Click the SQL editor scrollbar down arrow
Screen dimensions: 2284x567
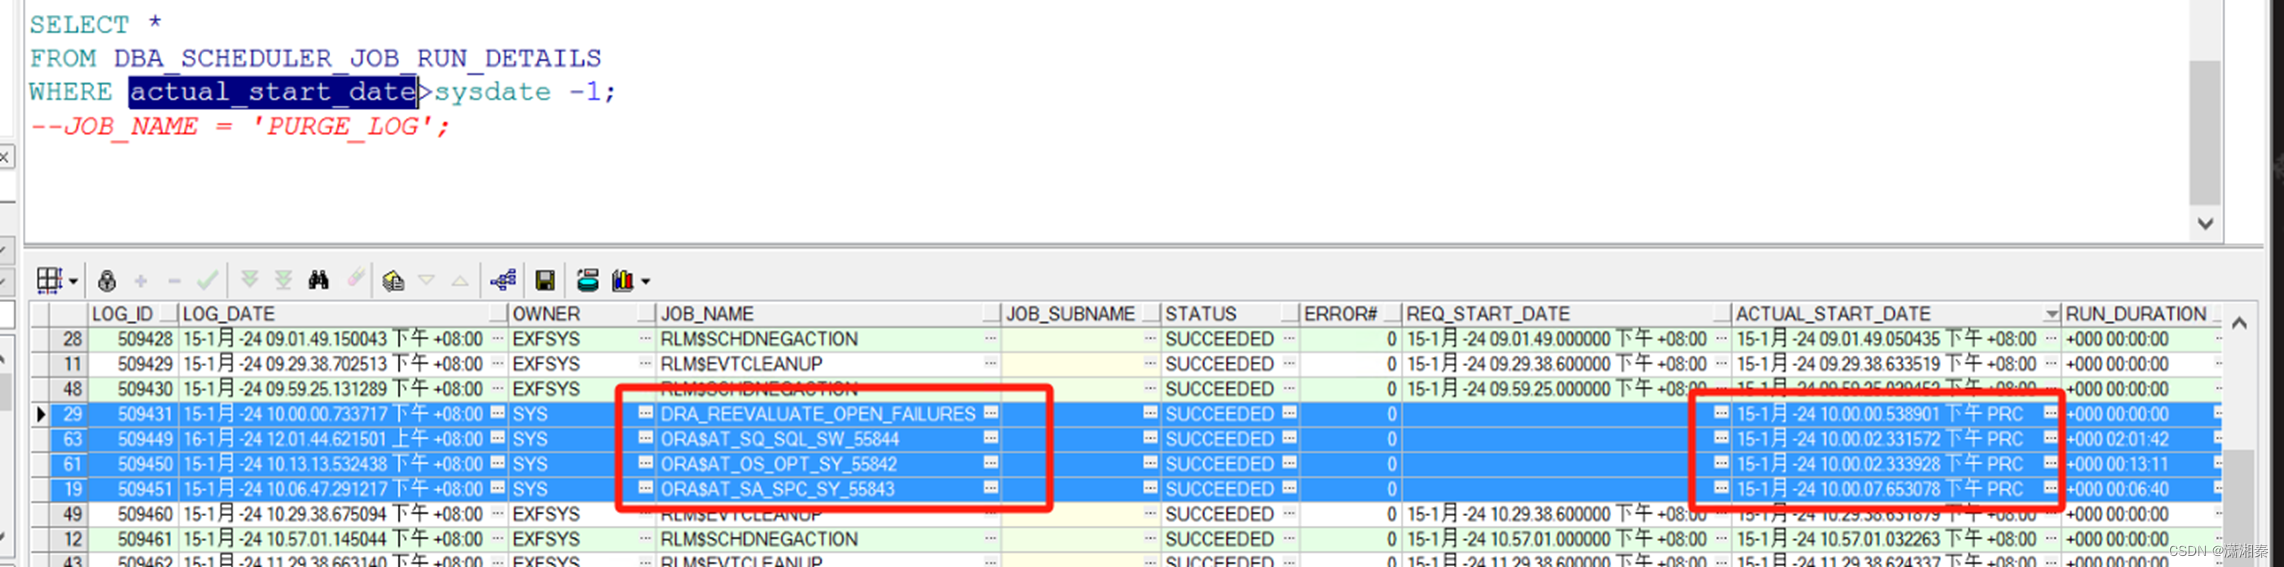pyautogui.click(x=2205, y=224)
